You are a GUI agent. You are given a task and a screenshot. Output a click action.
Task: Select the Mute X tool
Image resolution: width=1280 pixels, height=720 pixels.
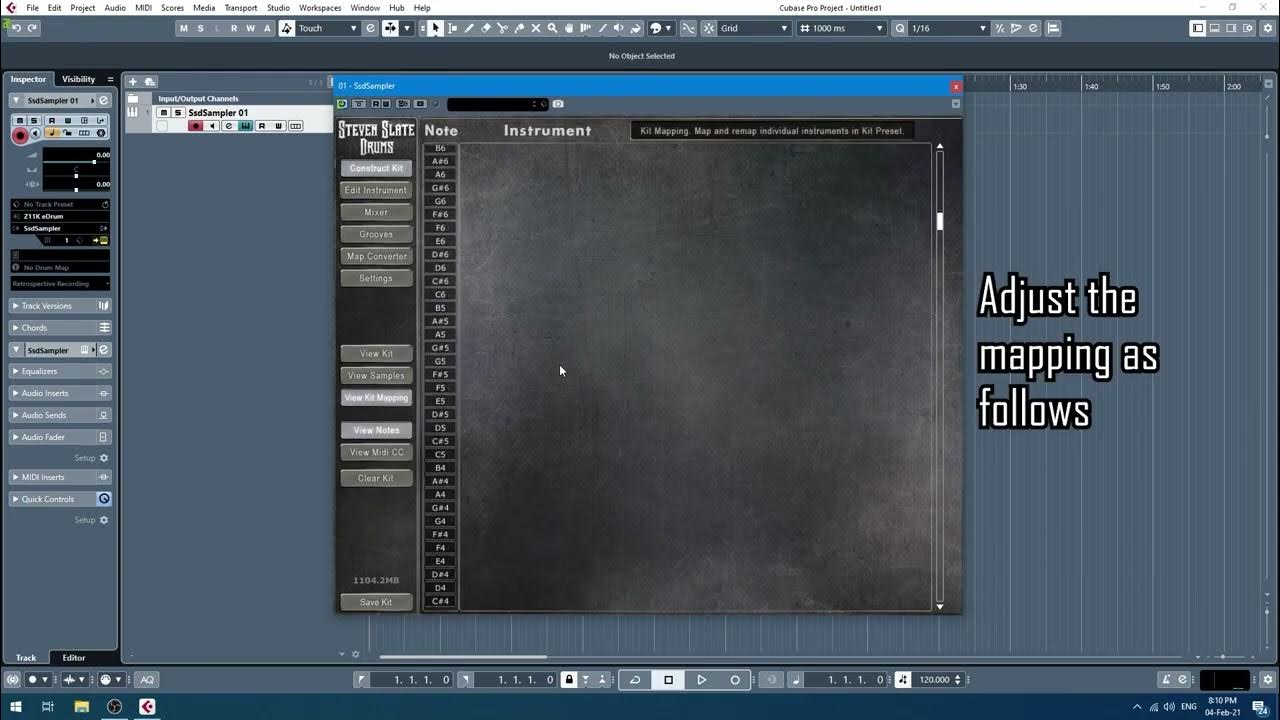(x=536, y=28)
